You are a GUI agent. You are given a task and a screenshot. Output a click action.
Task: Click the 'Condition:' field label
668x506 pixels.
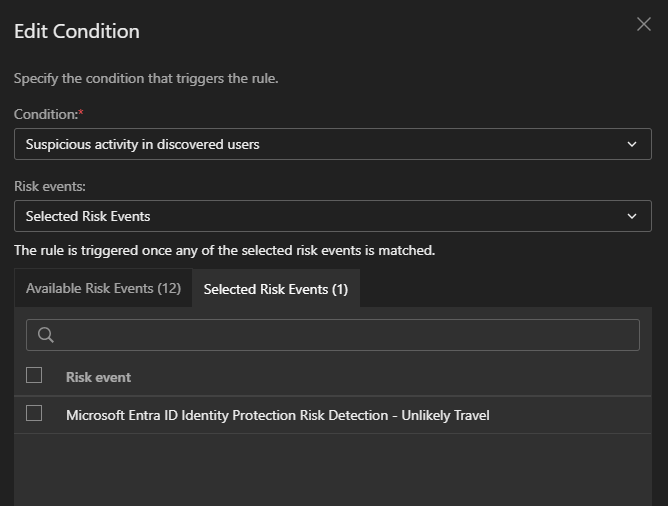coord(45,114)
